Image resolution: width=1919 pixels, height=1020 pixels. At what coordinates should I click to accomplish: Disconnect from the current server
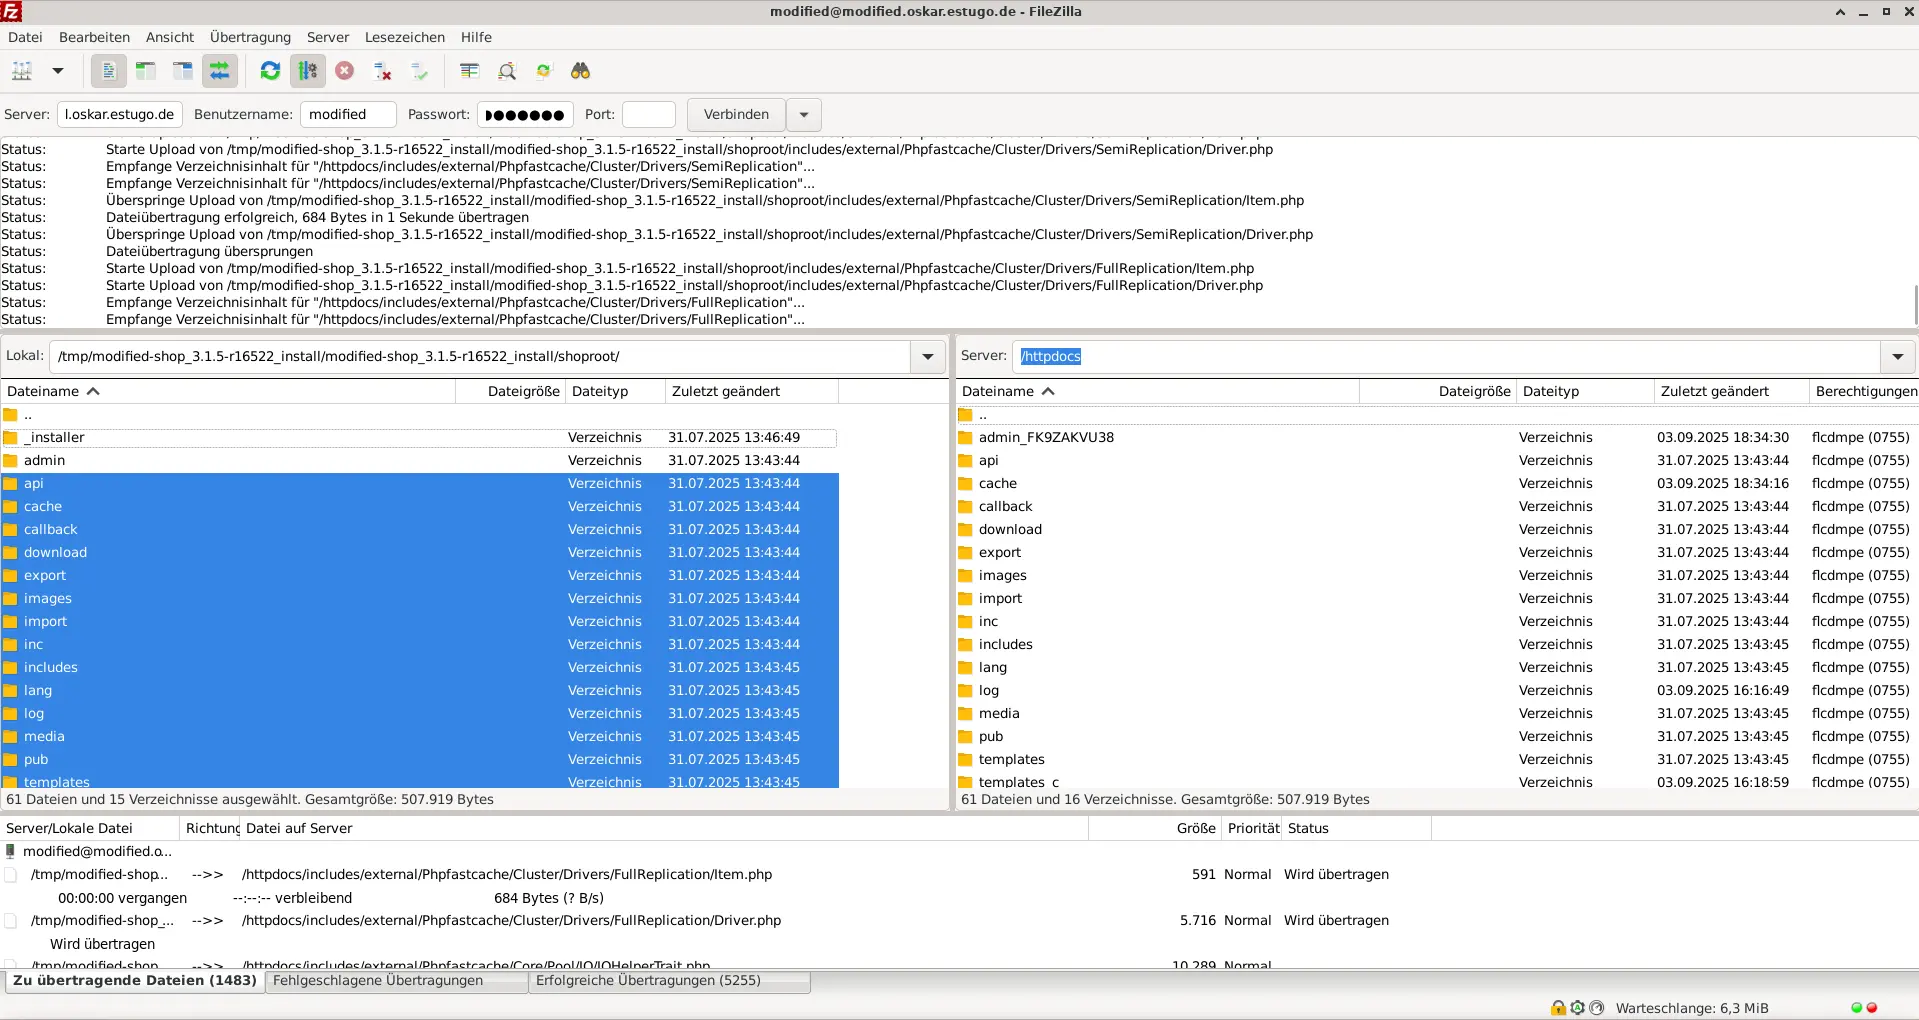click(382, 71)
